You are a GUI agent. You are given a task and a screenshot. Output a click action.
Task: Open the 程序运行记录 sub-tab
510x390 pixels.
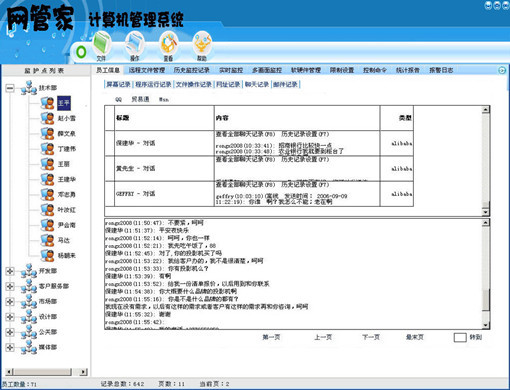click(153, 84)
